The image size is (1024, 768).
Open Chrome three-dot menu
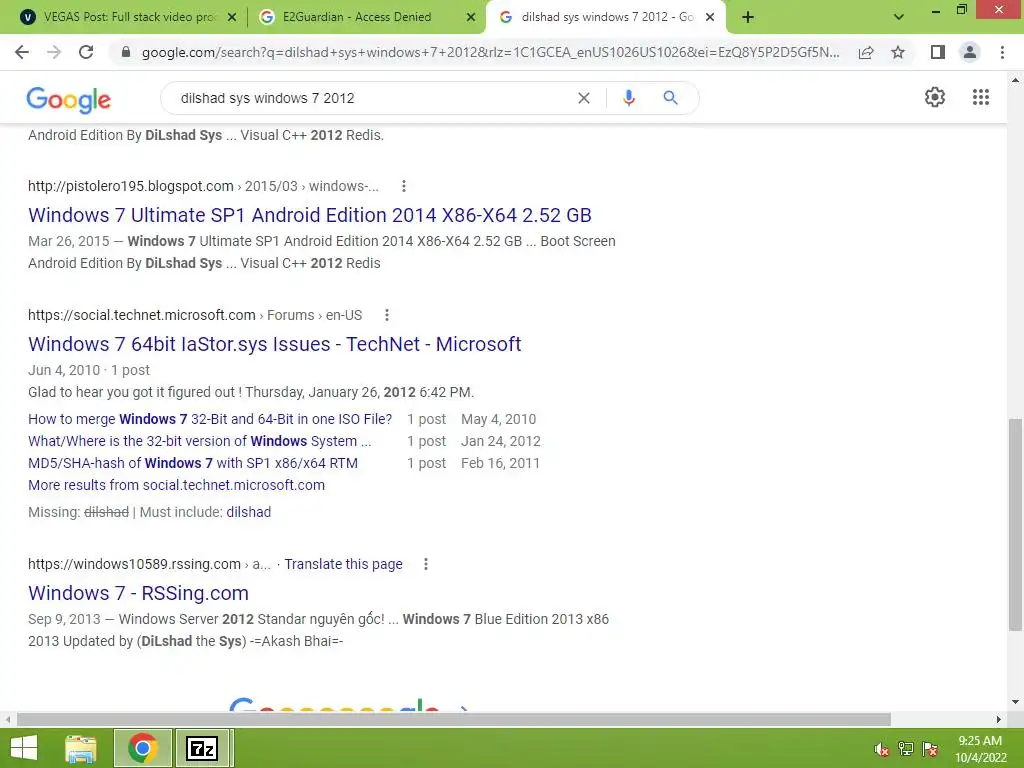1002,52
